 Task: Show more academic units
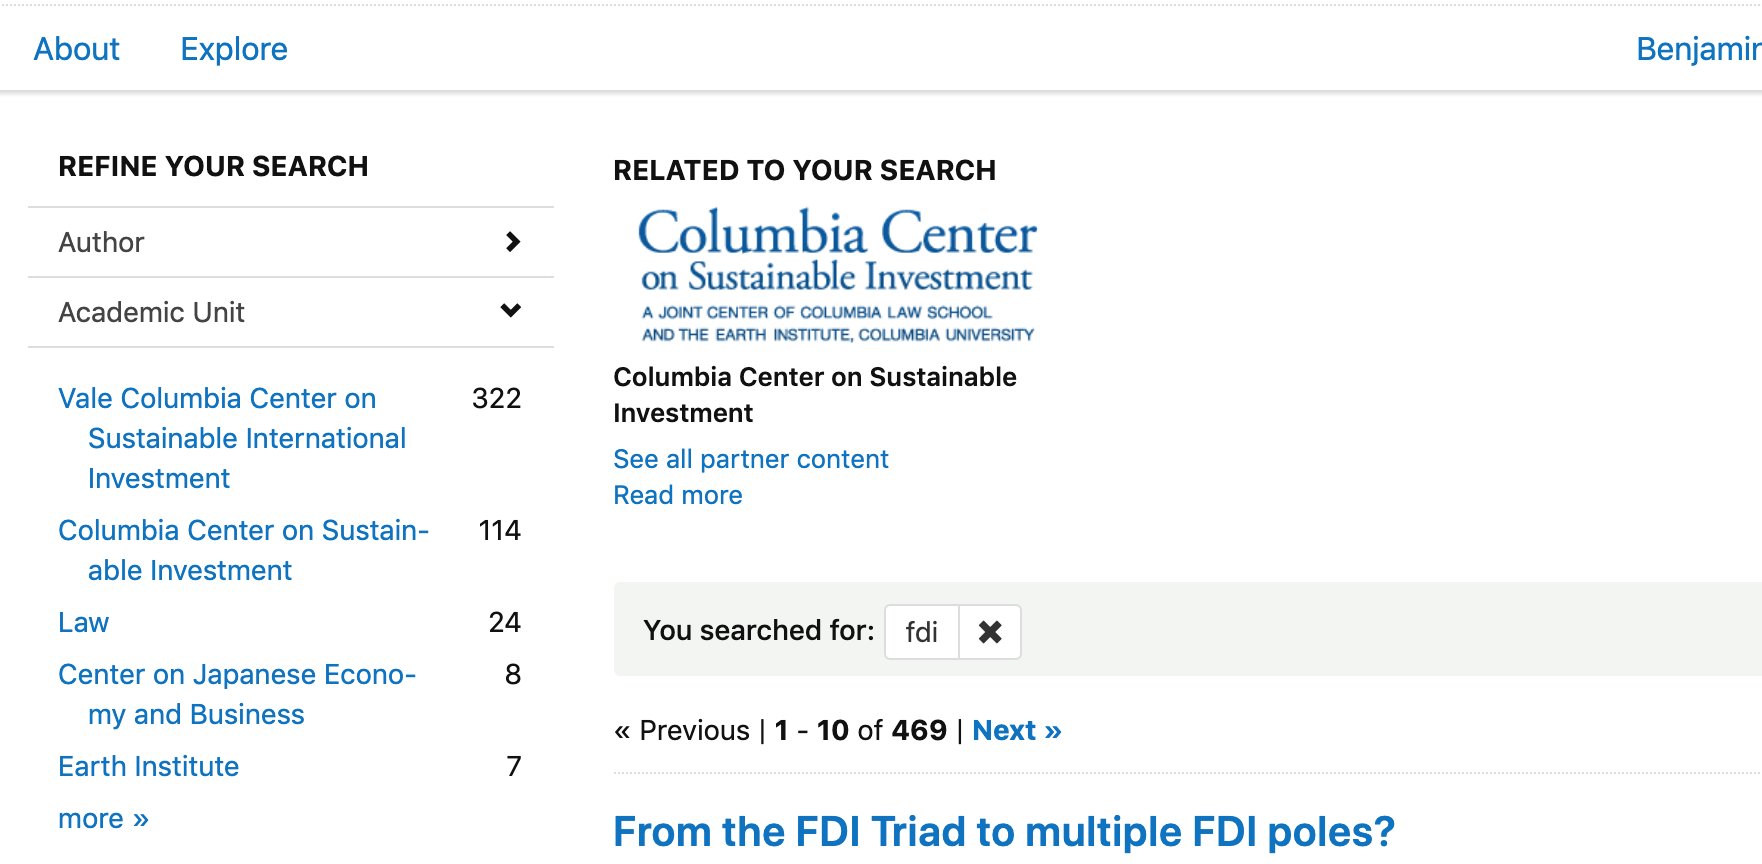103,819
